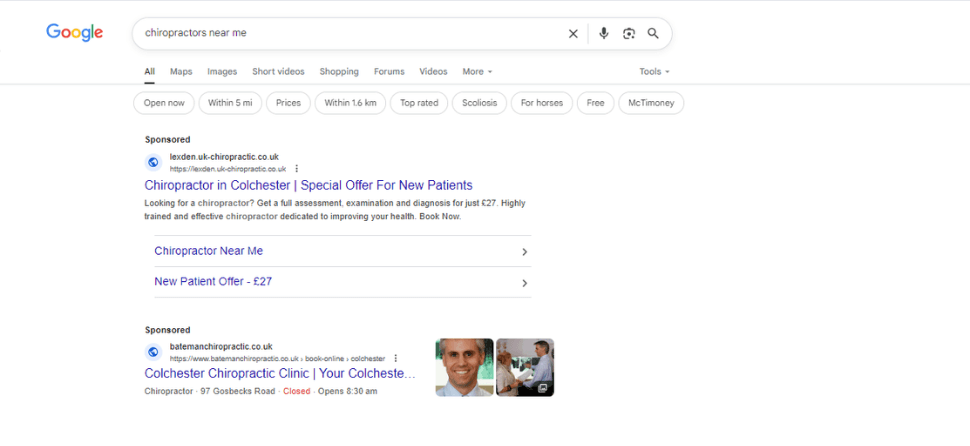Open the New Patient Offer - £27 sitelink
This screenshot has width=970, height=446.
pos(213,281)
